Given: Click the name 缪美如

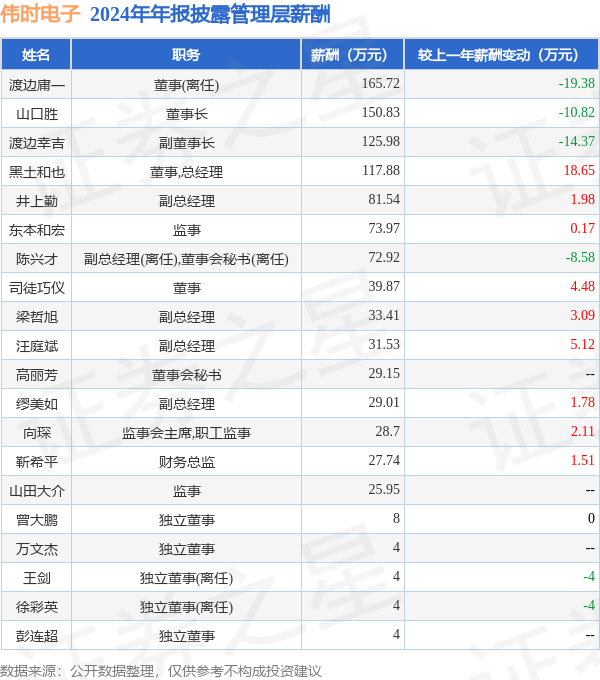Looking at the screenshot, I should (x=37, y=404).
